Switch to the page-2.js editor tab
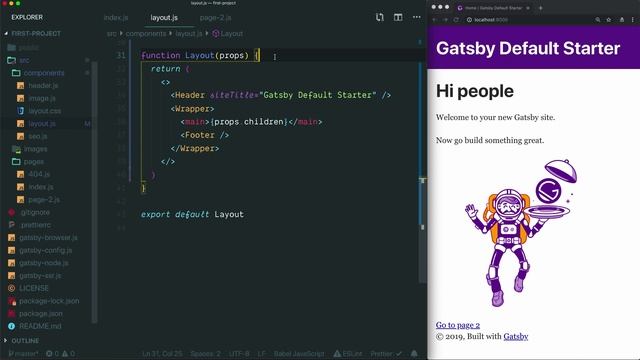Viewport: 640px width, 360px height. coord(216,18)
